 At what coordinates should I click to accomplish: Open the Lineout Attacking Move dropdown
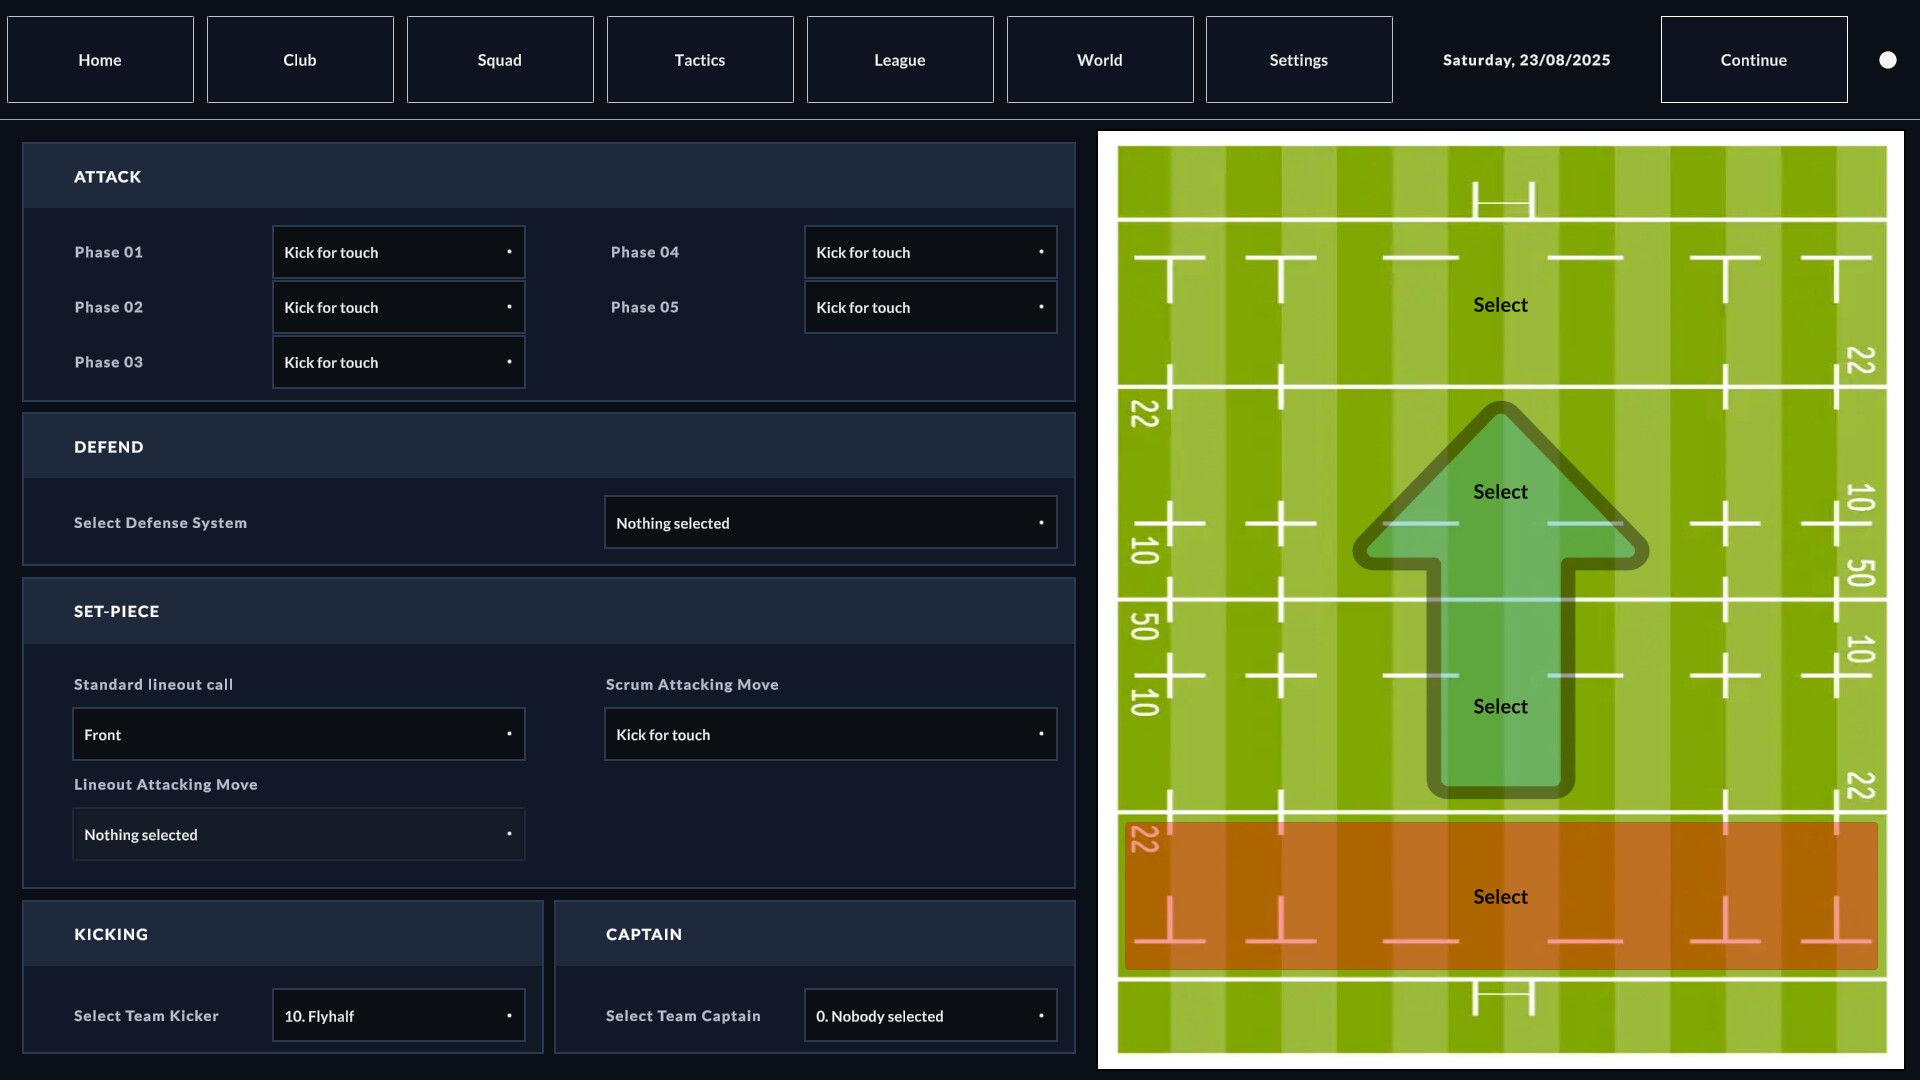[x=297, y=834]
